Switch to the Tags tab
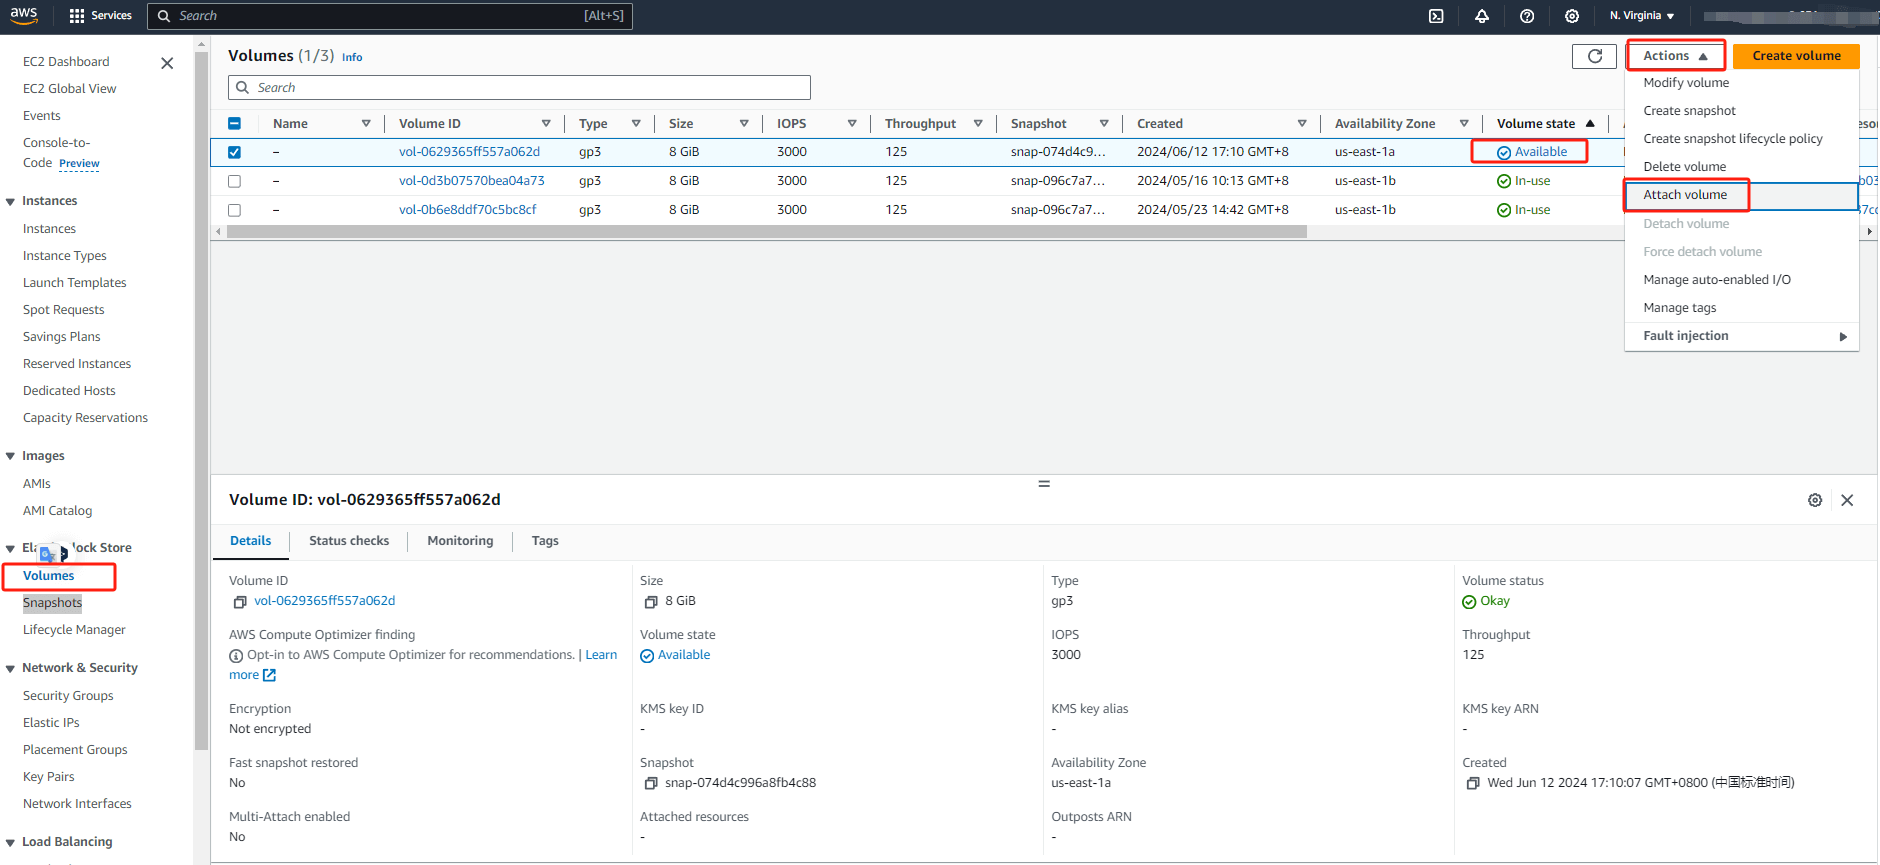Screen dimensions: 1880x865 point(545,541)
